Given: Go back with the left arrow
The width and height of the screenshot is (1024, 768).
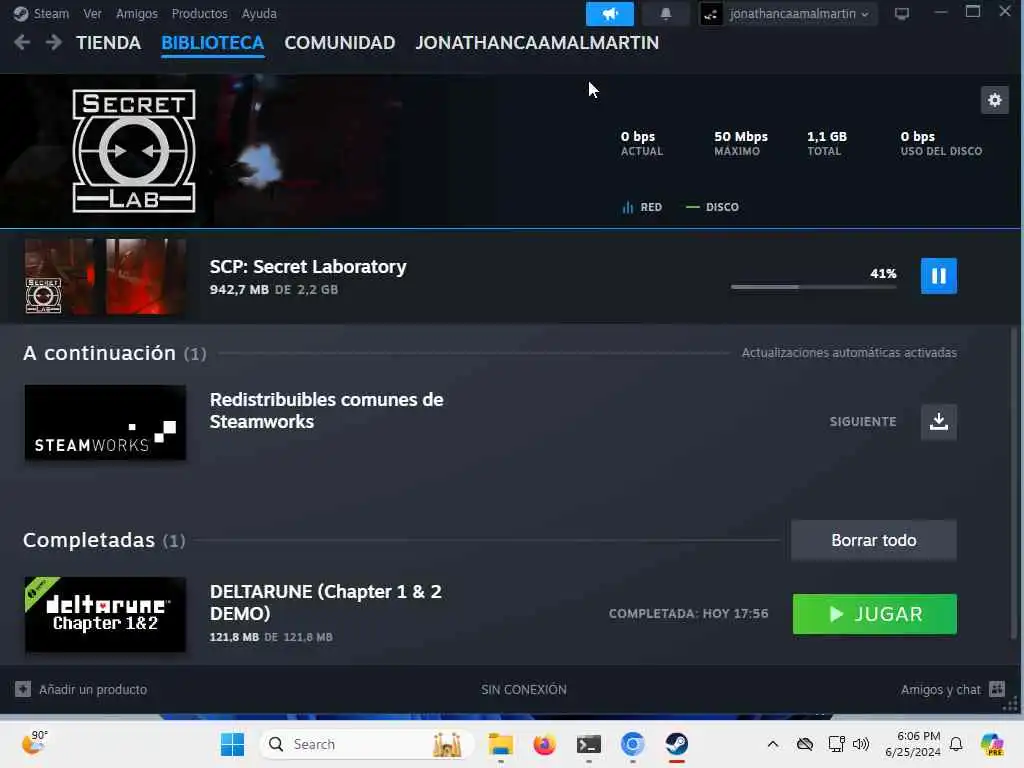Looking at the screenshot, I should (x=22, y=42).
